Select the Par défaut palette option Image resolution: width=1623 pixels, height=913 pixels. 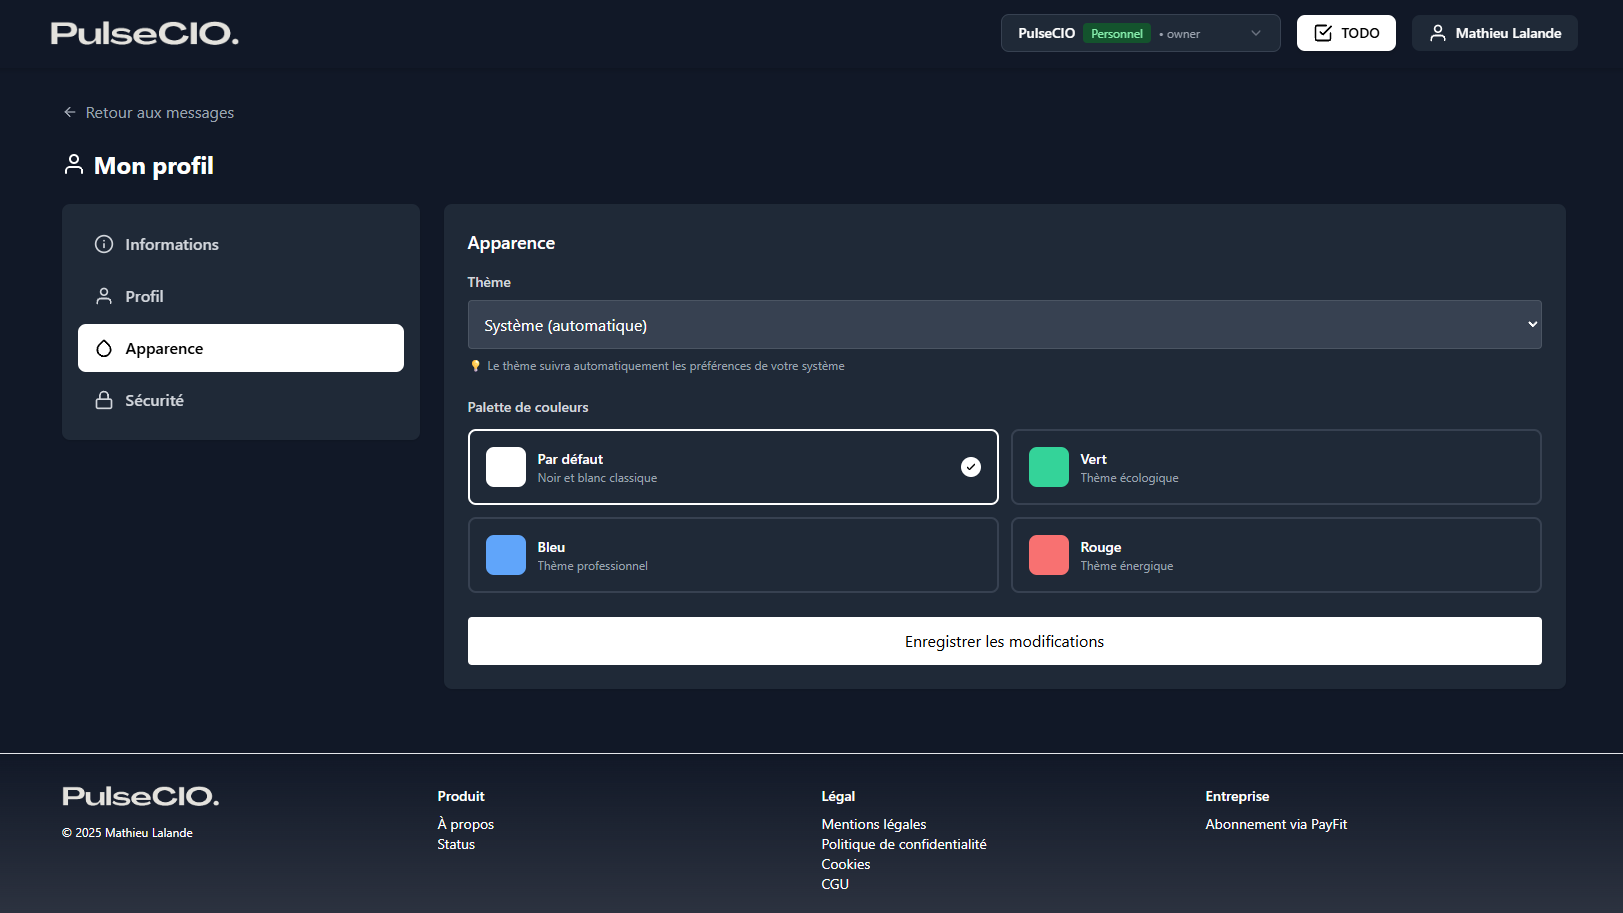(732, 467)
